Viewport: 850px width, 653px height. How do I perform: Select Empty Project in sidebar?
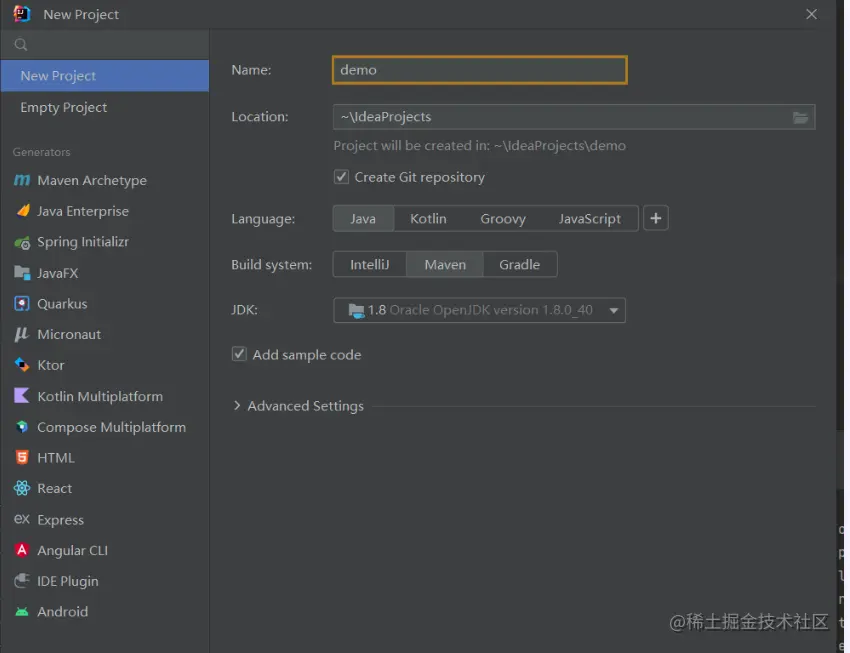click(64, 107)
